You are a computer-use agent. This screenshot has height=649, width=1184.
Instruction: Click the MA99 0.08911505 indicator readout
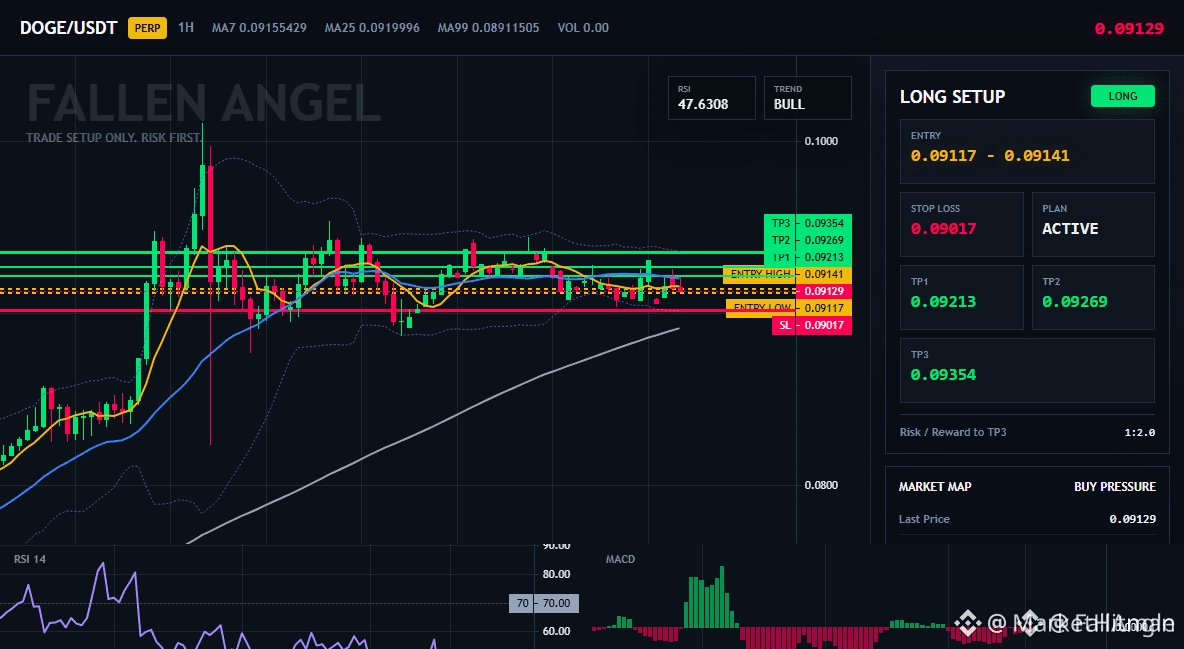[x=489, y=27]
